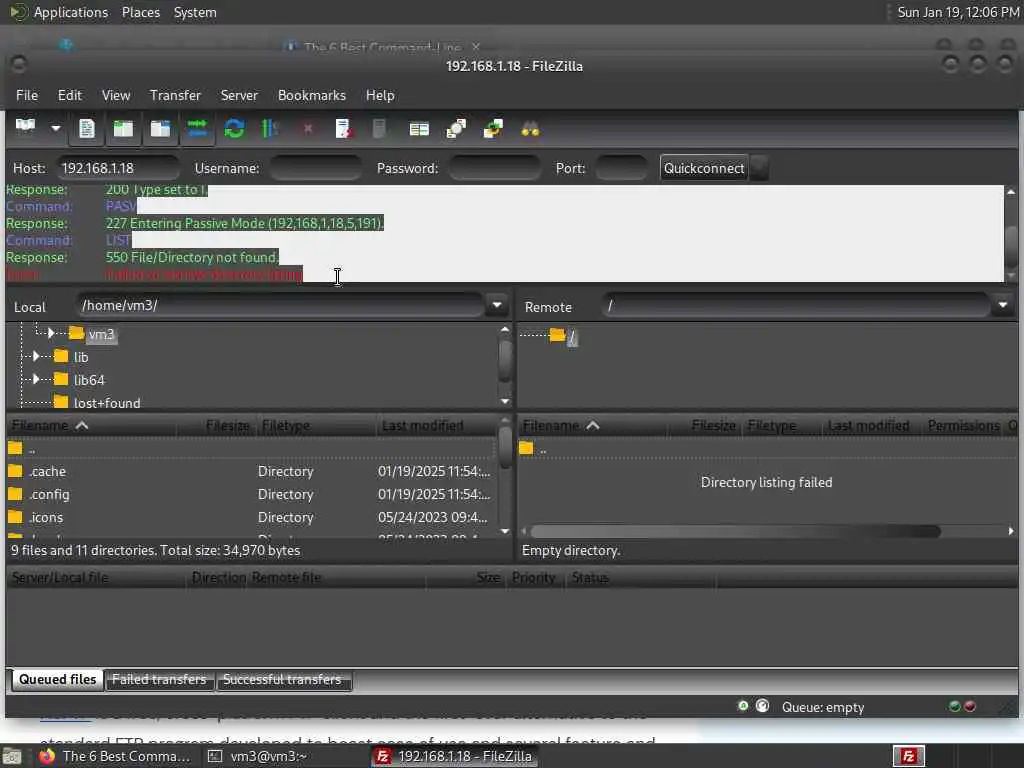Open the Quickconnect history dropdown

coord(759,168)
